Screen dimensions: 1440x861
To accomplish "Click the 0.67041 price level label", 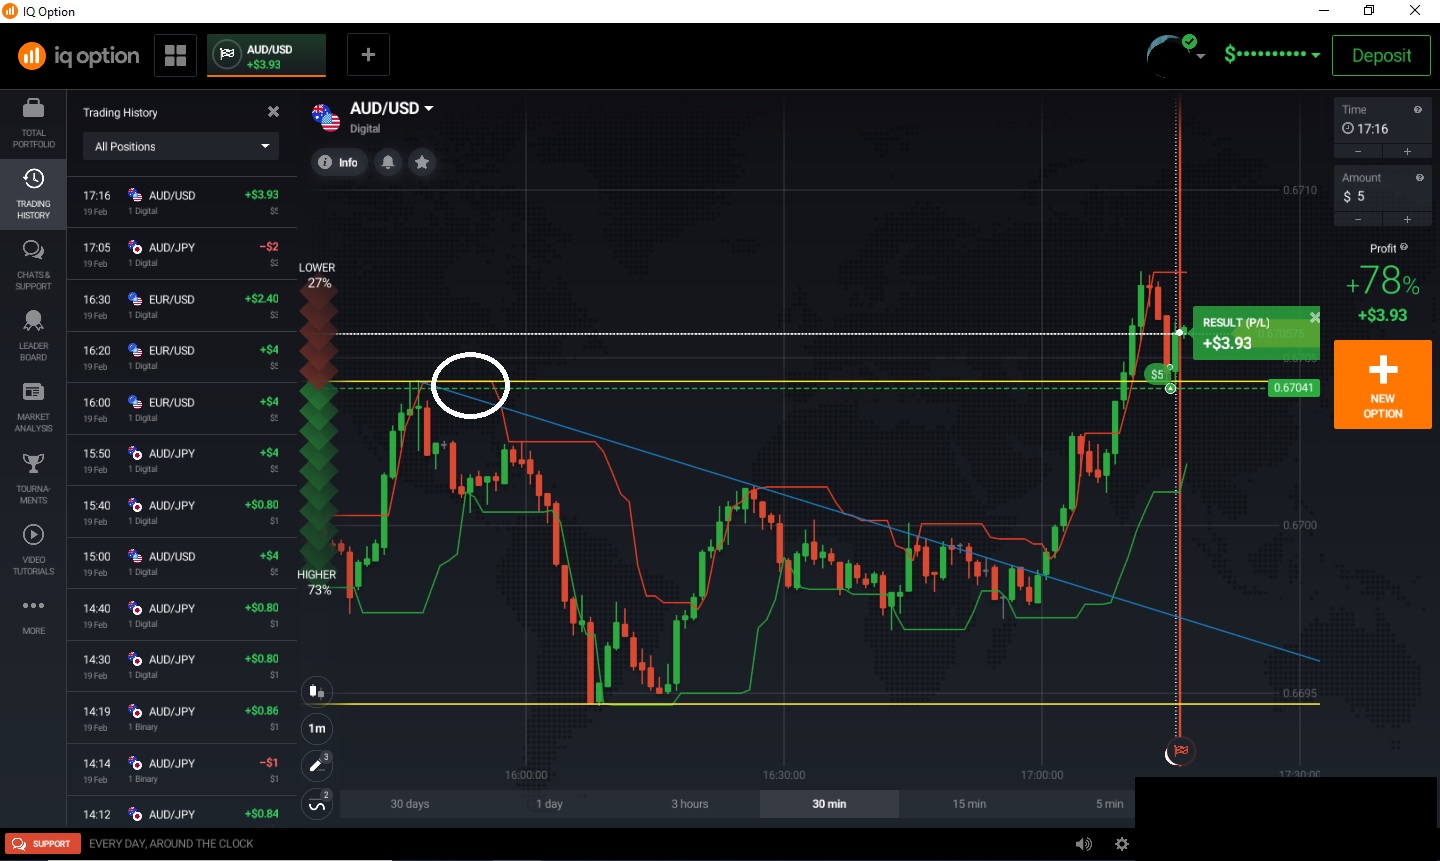I will (x=1293, y=388).
